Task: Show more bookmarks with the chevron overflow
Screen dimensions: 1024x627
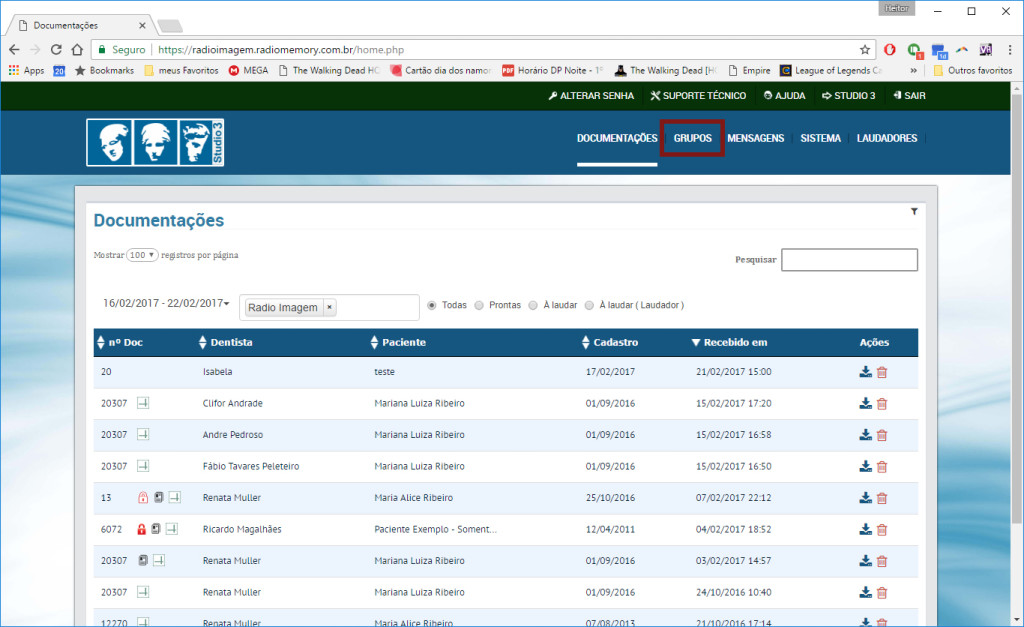Action: (913, 71)
